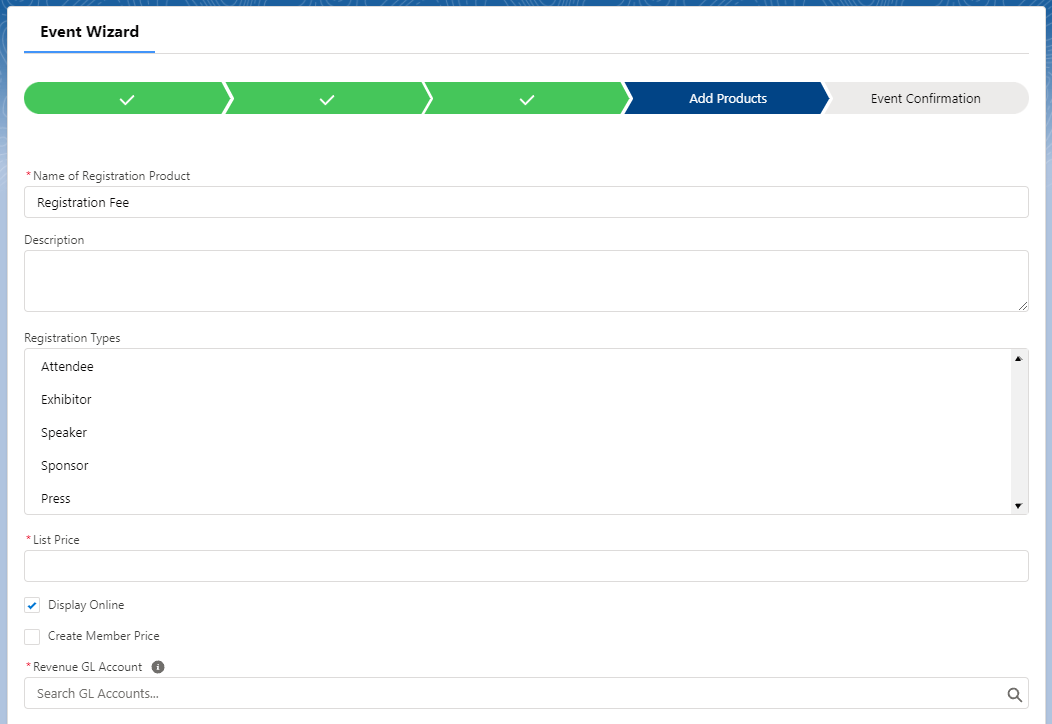1052x724 pixels.
Task: Click the first completed checkmark step
Action: [126, 99]
